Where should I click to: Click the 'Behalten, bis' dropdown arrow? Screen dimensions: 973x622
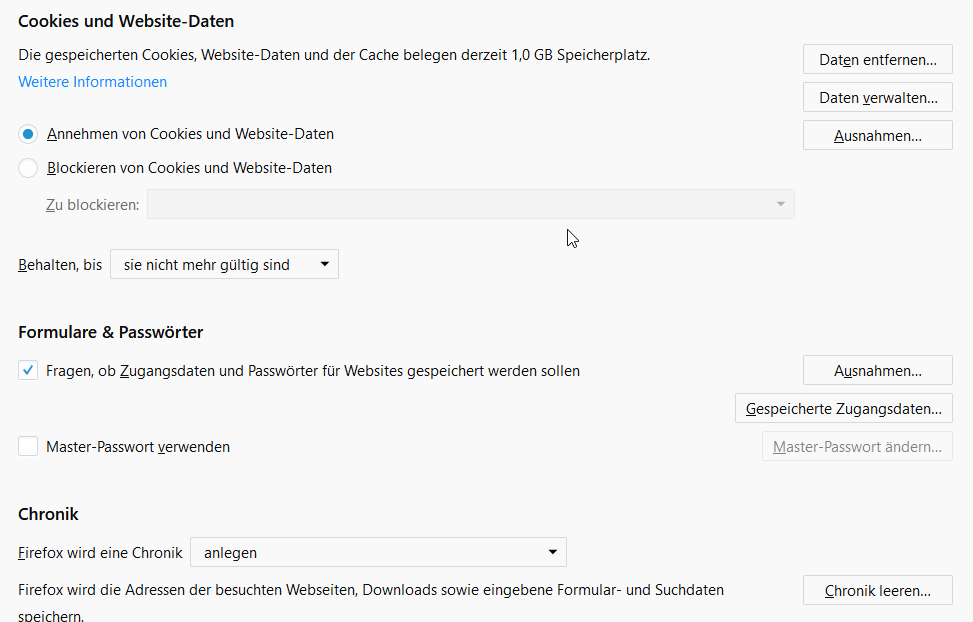tap(324, 265)
